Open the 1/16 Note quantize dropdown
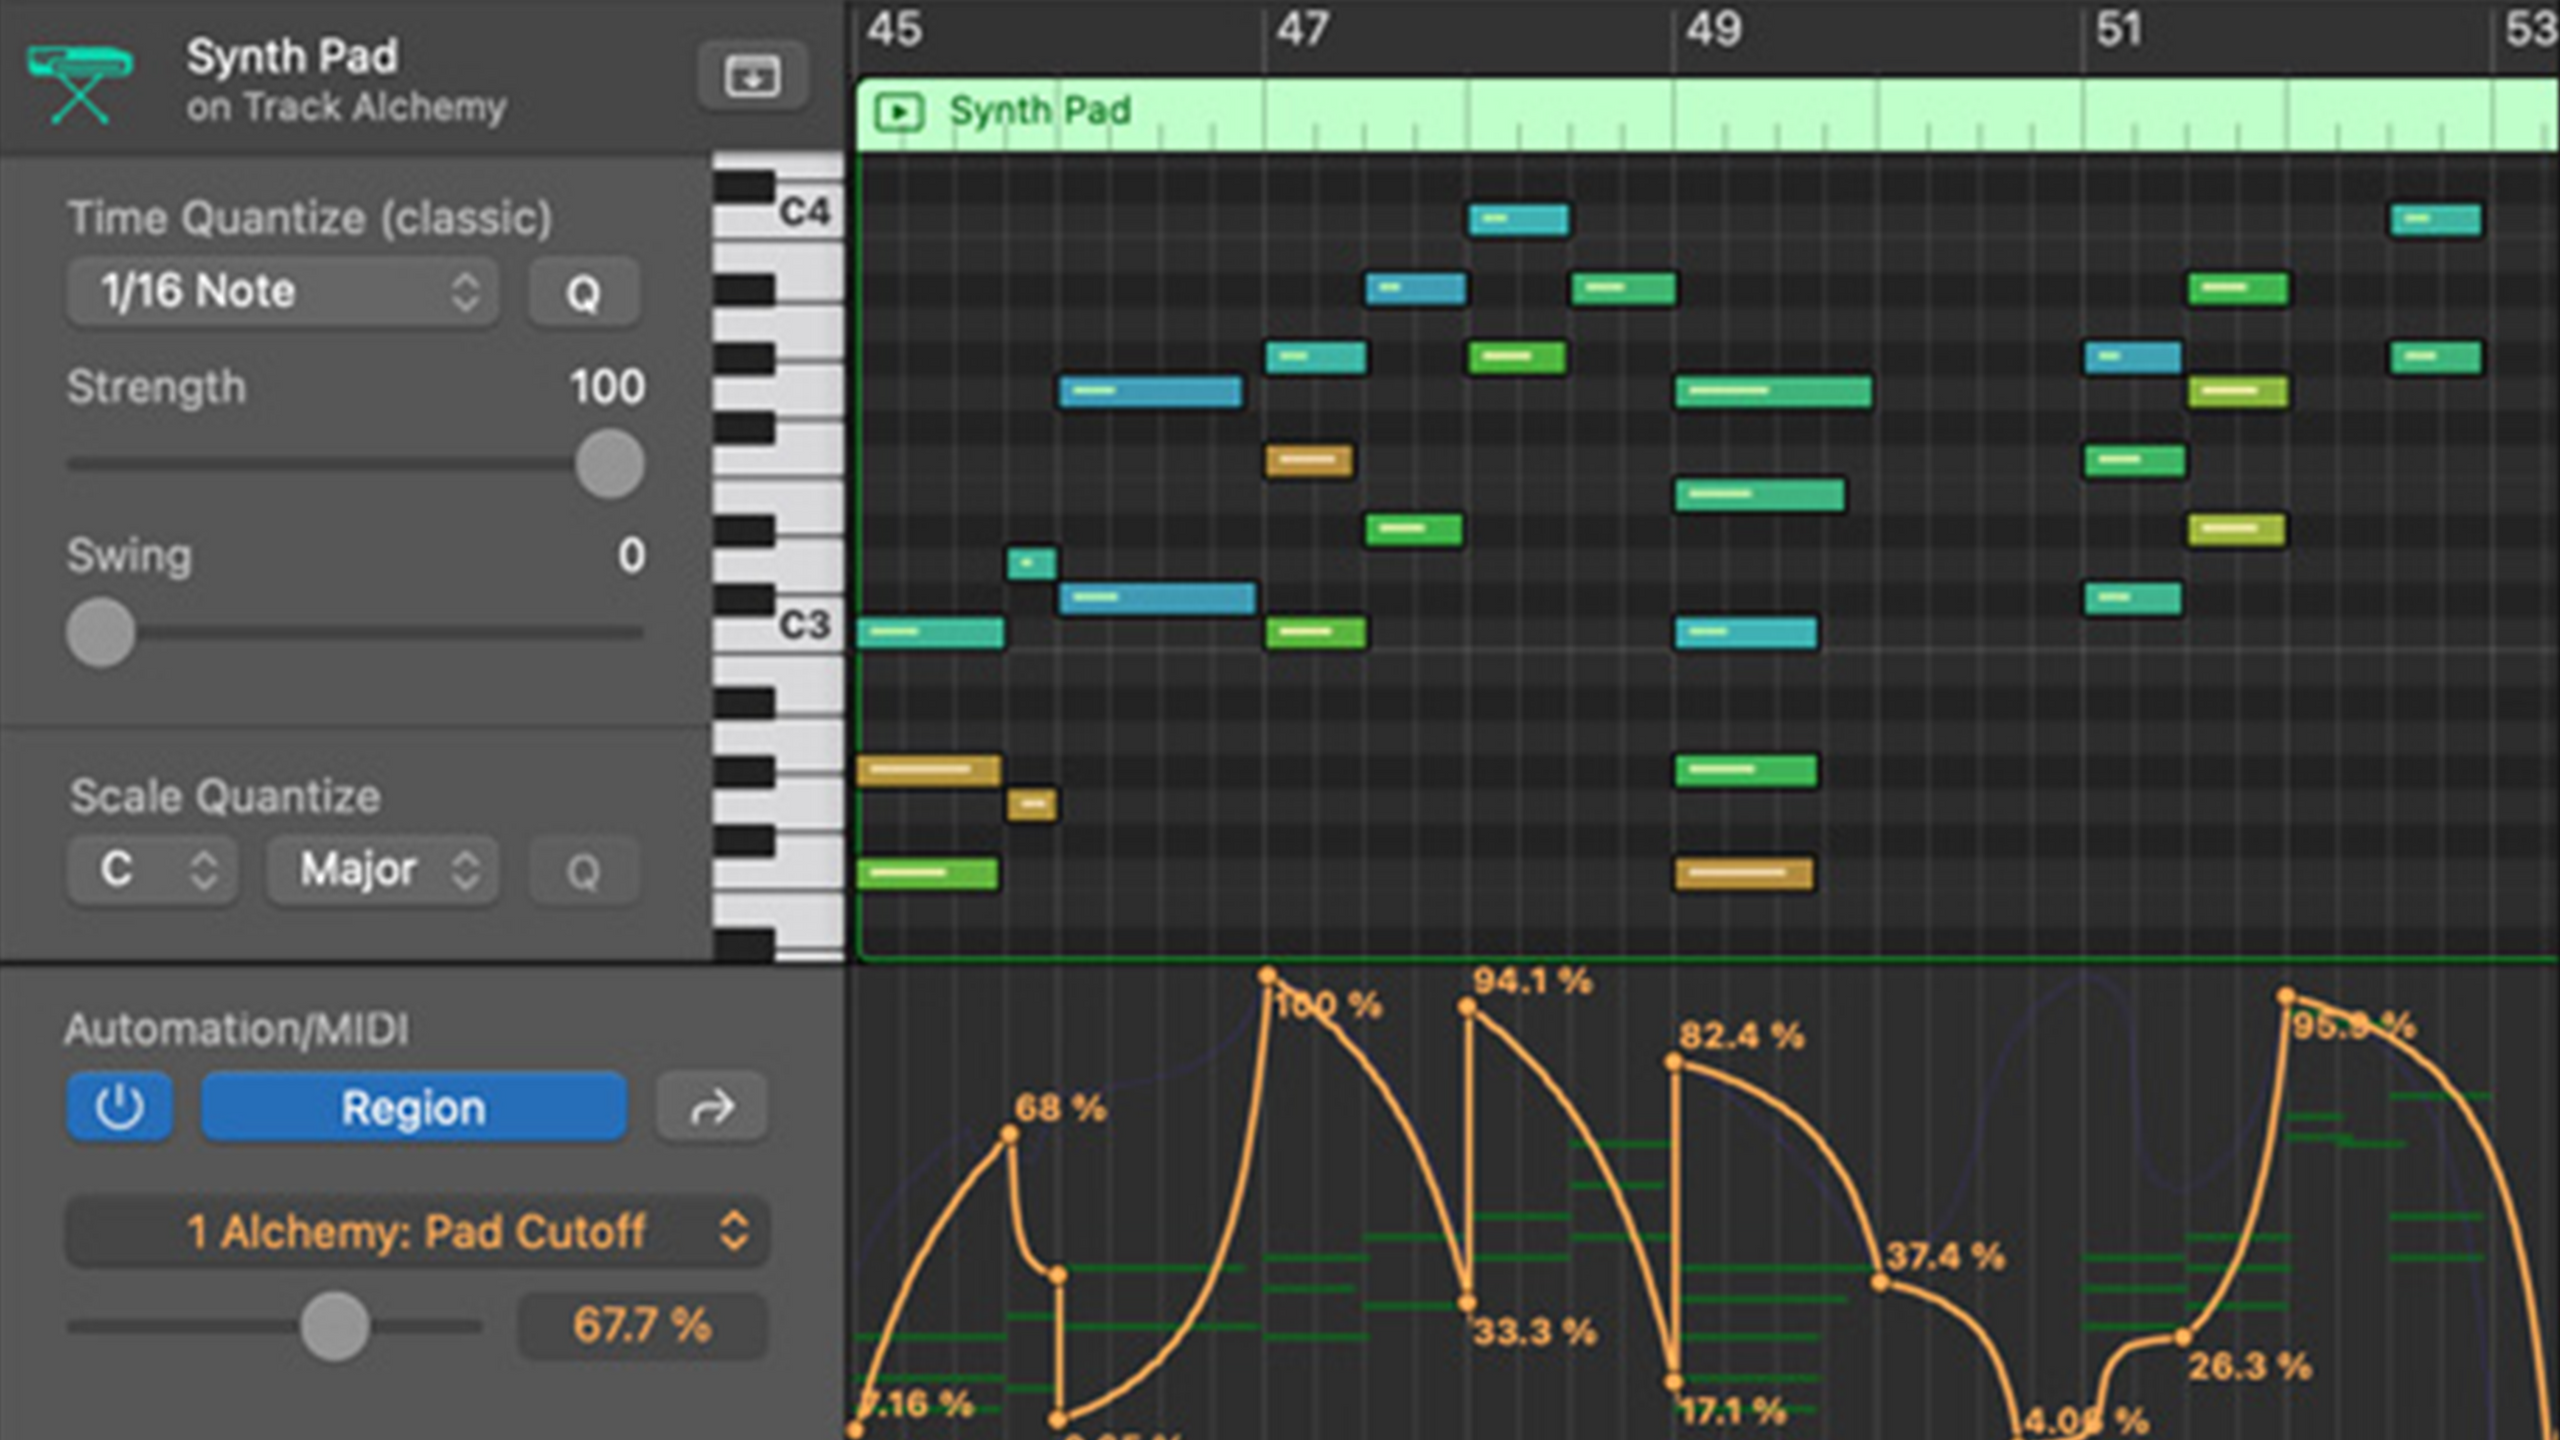The height and width of the screenshot is (1440, 2560). (x=283, y=292)
